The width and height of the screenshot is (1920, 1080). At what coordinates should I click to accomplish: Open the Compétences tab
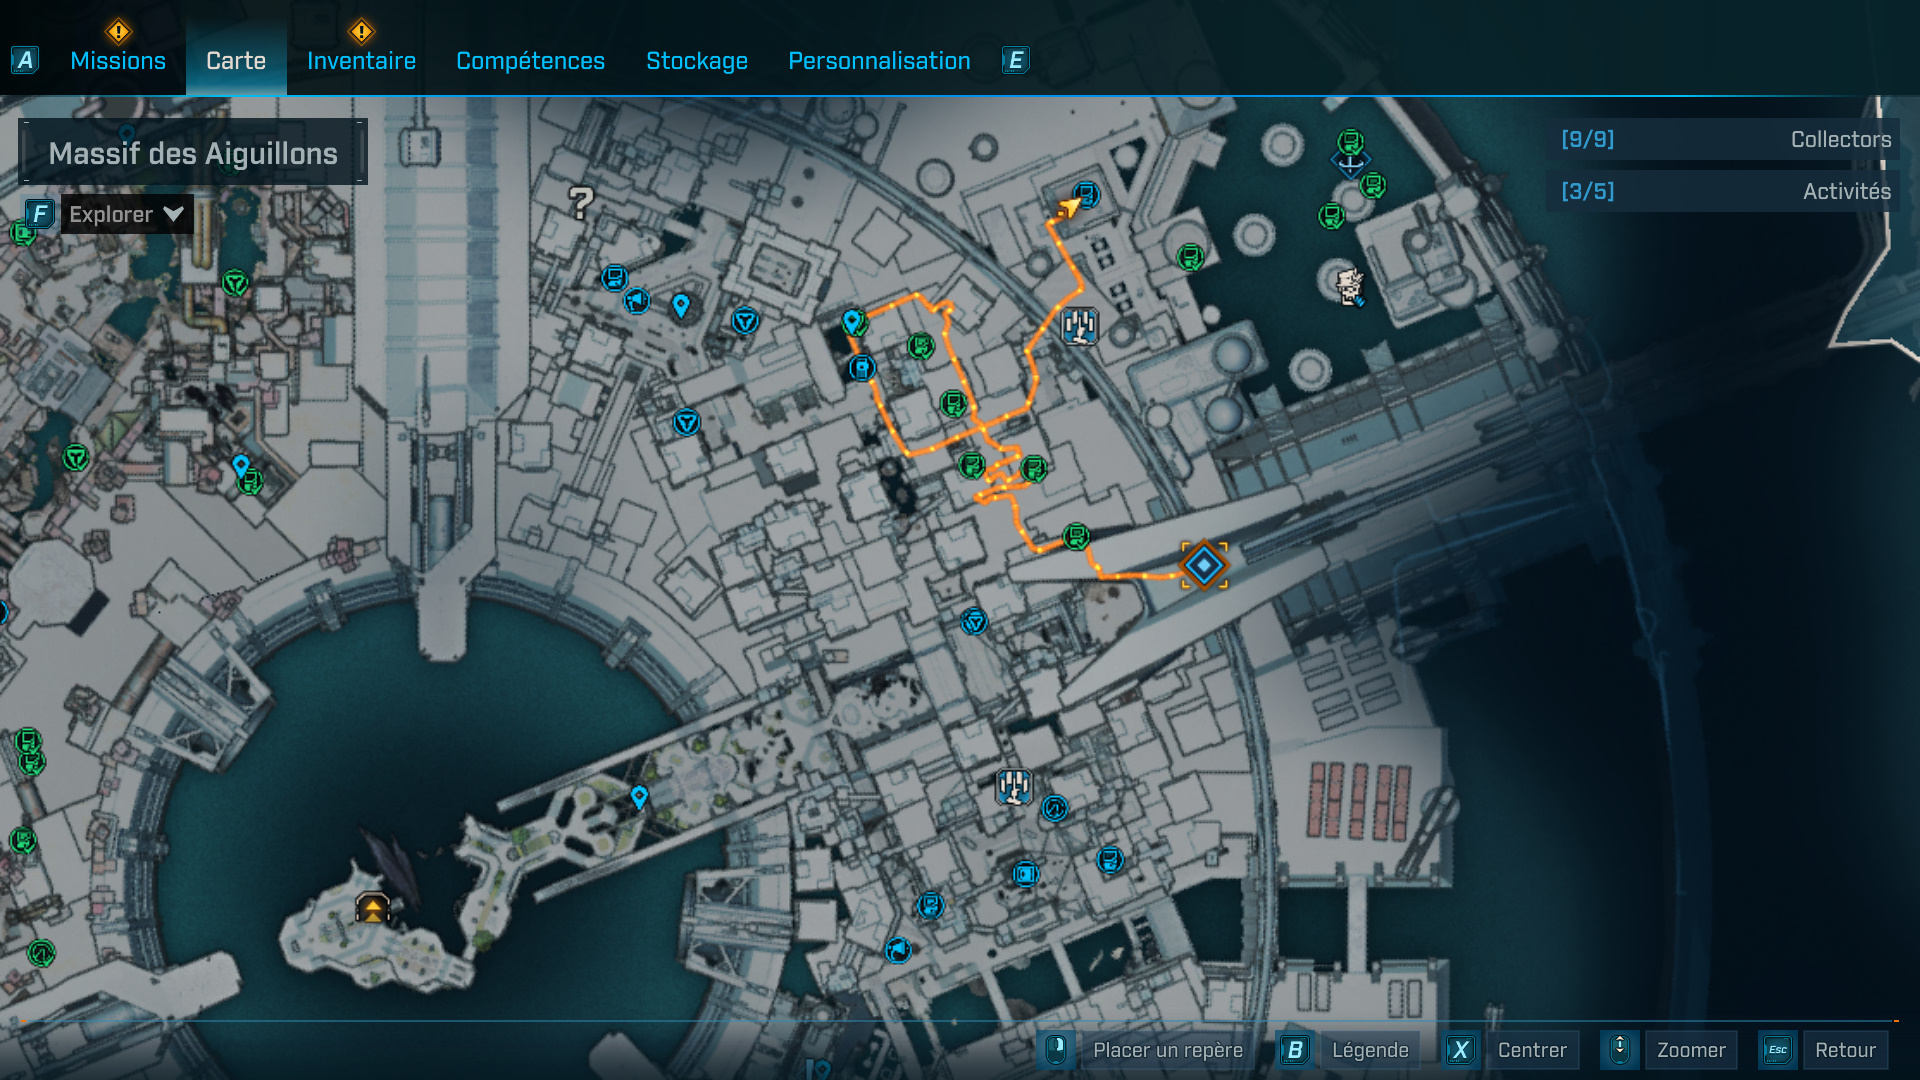pyautogui.click(x=530, y=61)
